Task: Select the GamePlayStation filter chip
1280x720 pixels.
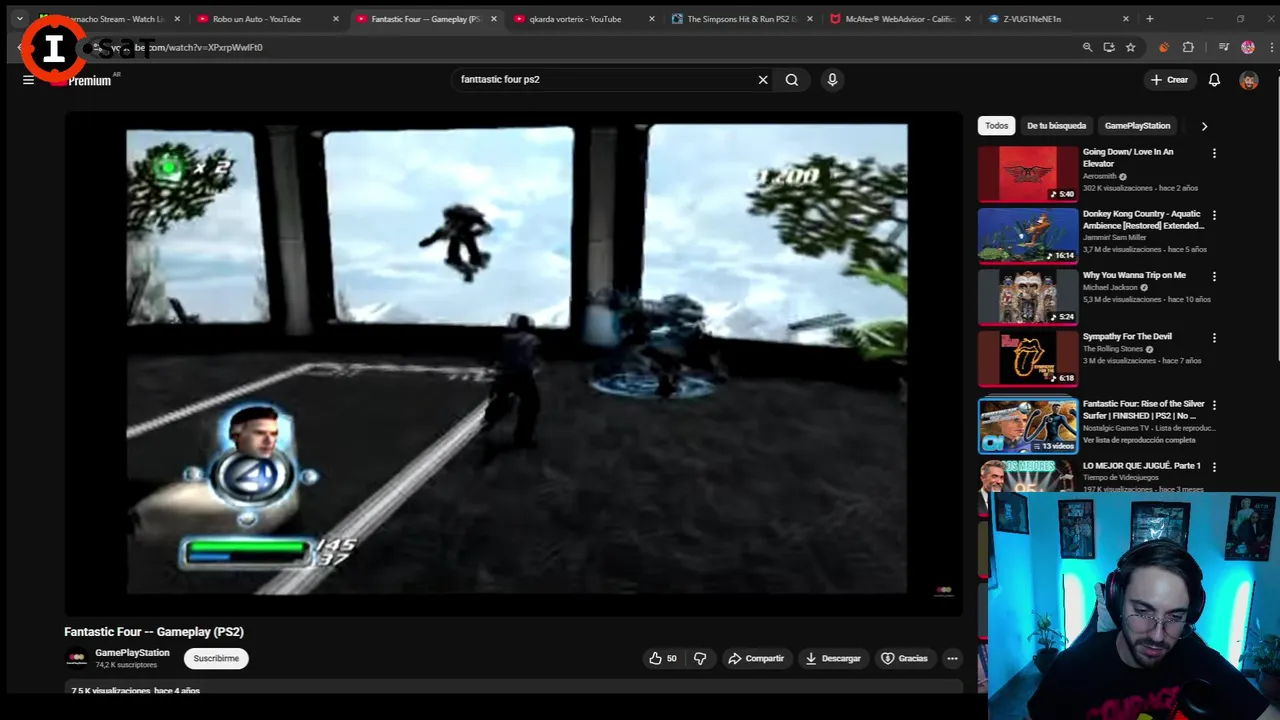Action: point(1137,126)
